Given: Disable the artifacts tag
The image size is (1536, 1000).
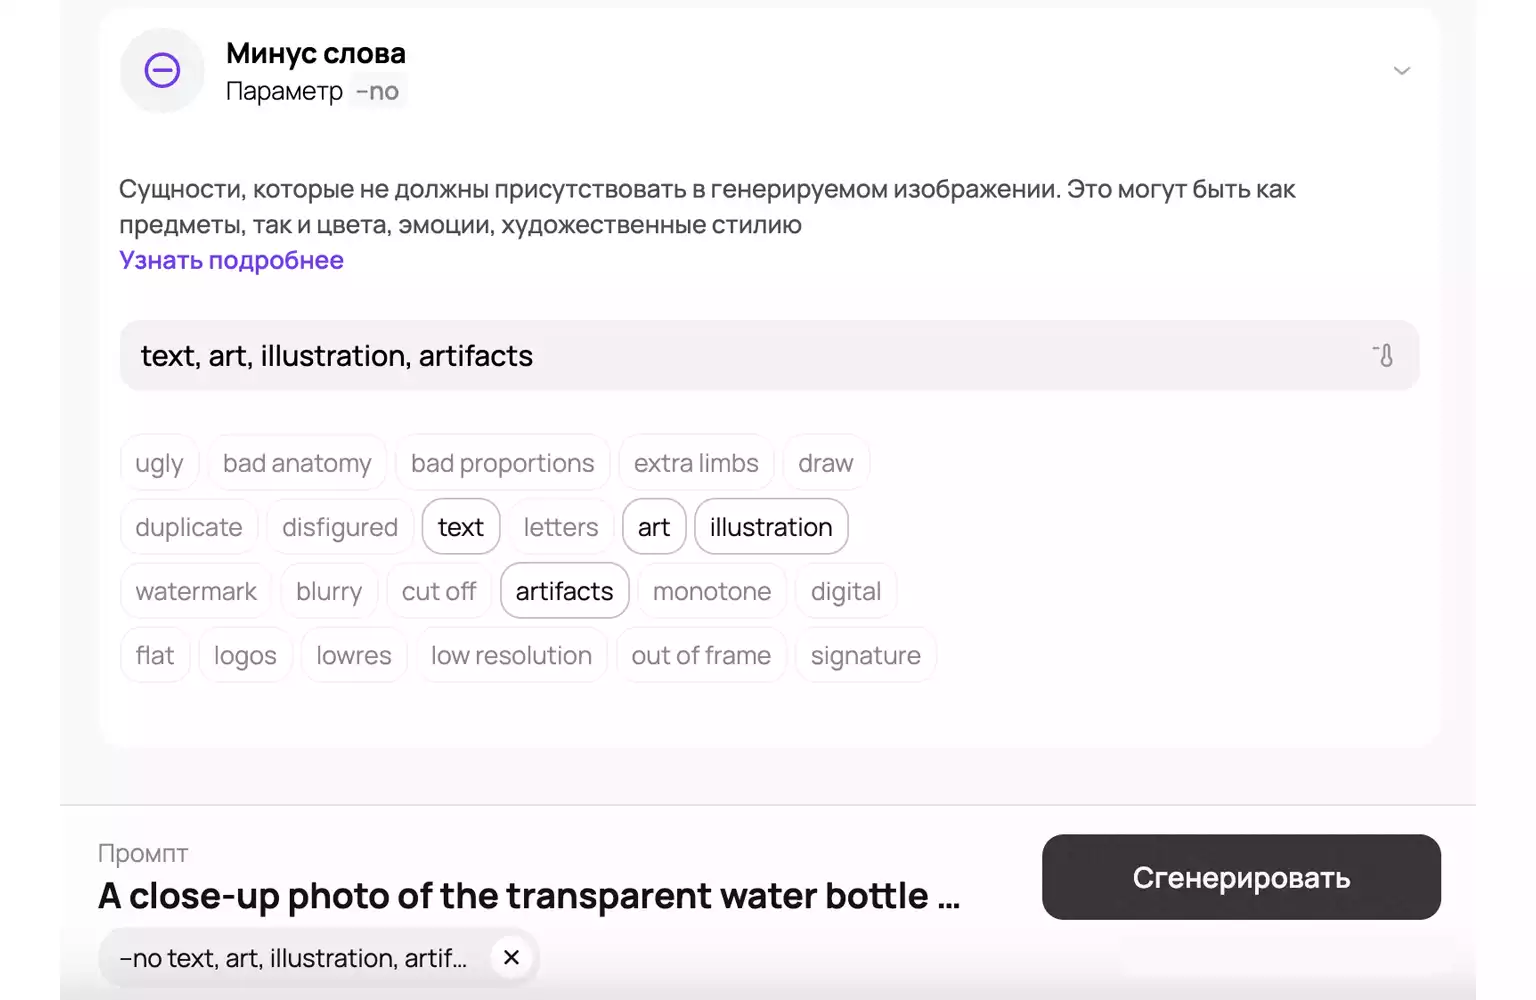Looking at the screenshot, I should coord(564,591).
